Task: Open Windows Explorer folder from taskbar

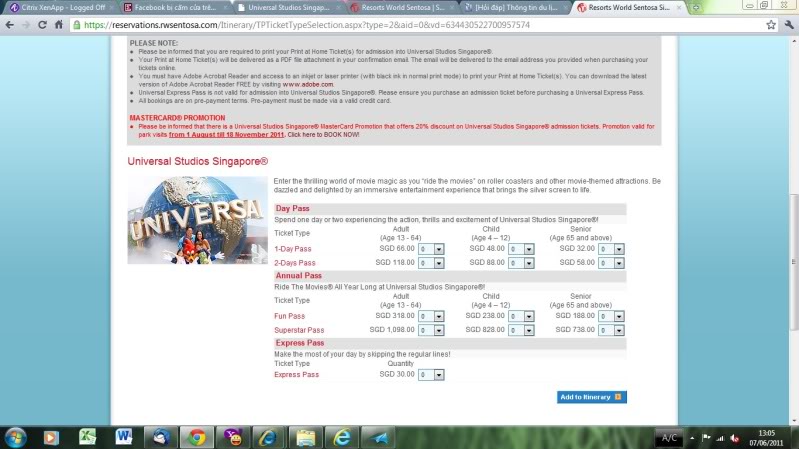Action: (305, 437)
